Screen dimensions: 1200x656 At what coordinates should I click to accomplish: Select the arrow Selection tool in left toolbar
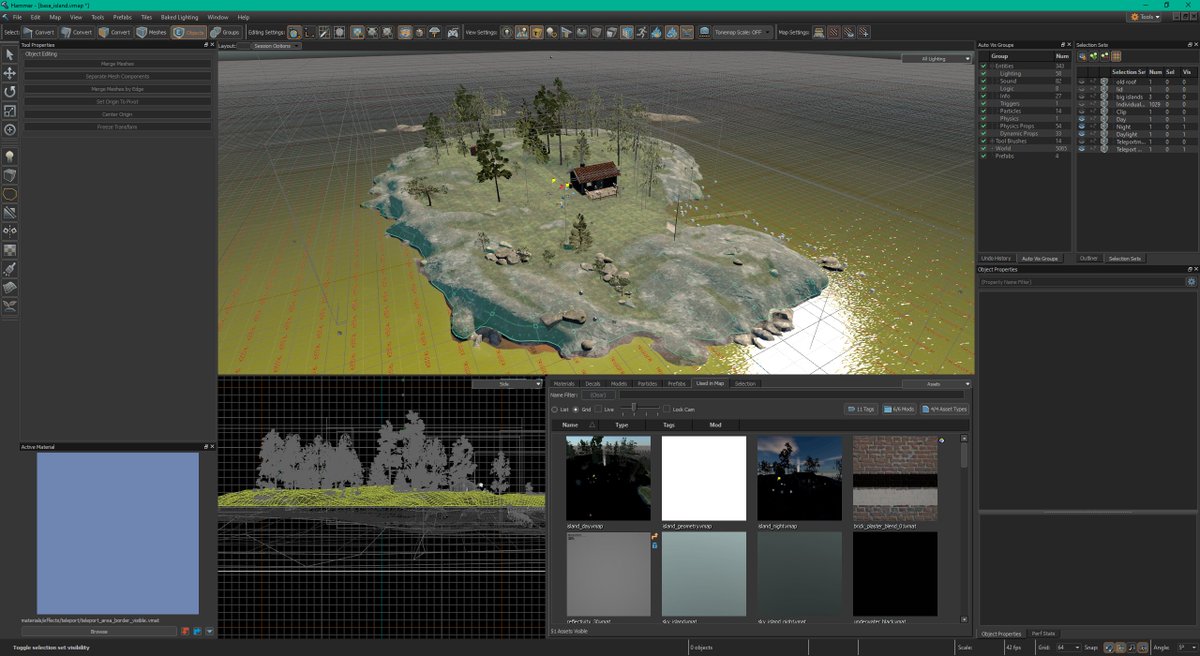tap(10, 54)
